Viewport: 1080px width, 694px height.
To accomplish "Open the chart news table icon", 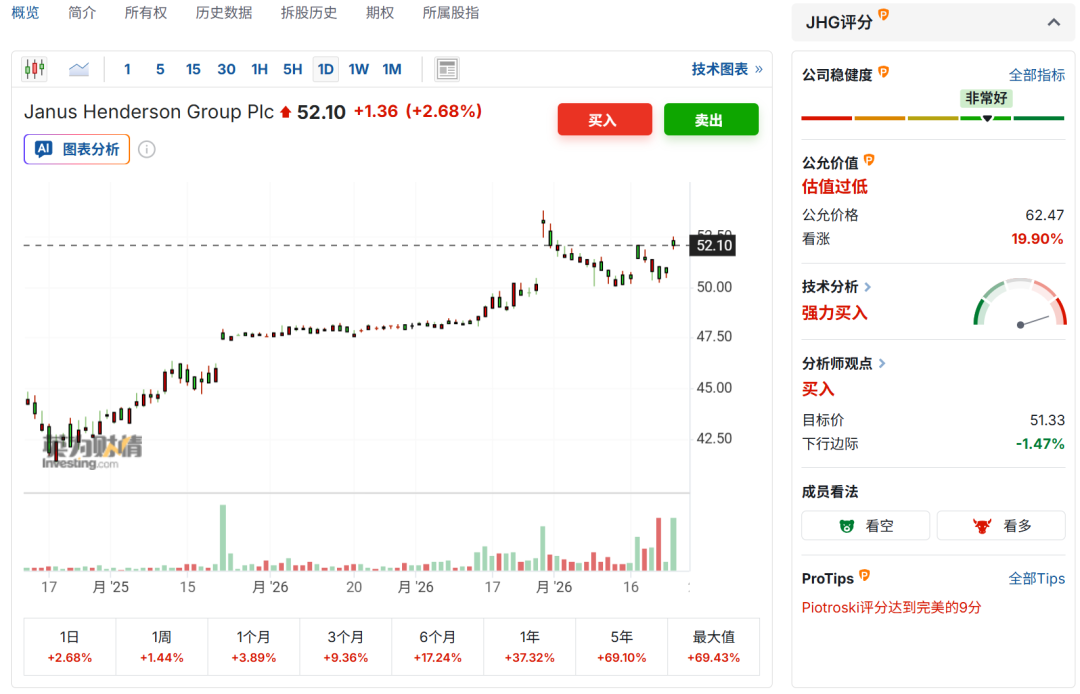I will 447,69.
